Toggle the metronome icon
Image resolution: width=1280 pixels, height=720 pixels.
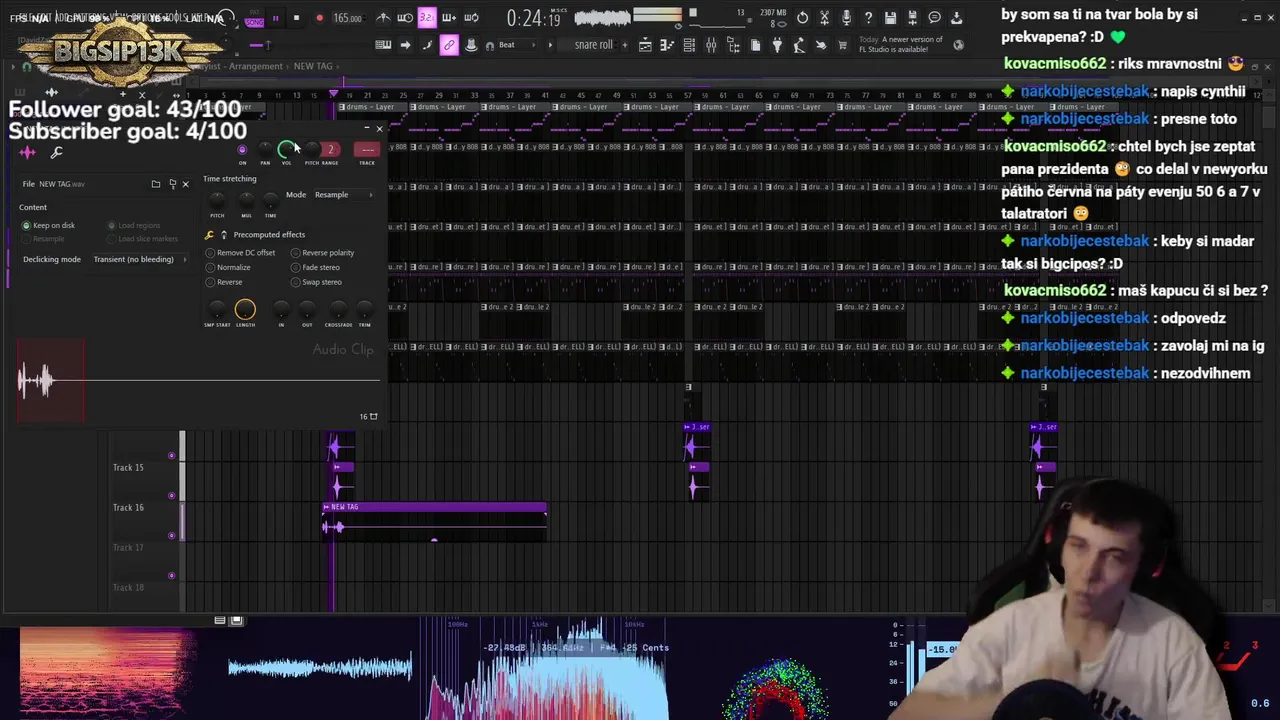pos(383,18)
